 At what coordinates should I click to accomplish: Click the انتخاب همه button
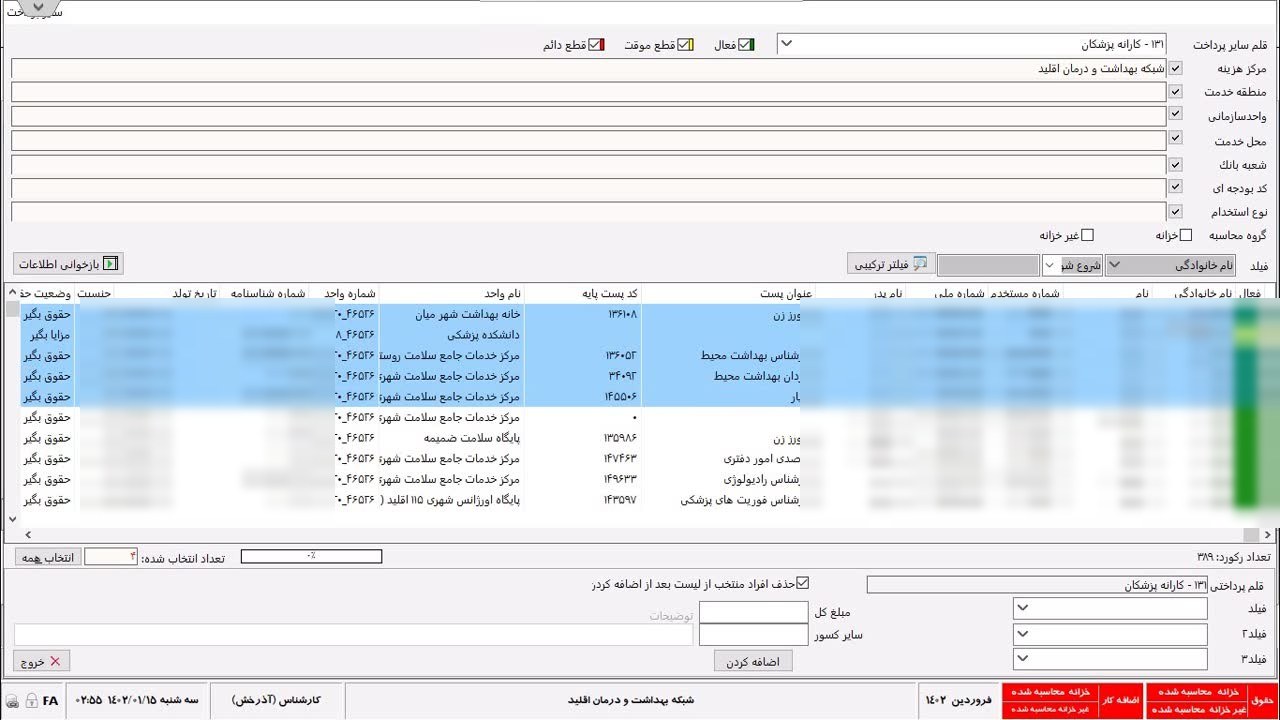click(48, 557)
